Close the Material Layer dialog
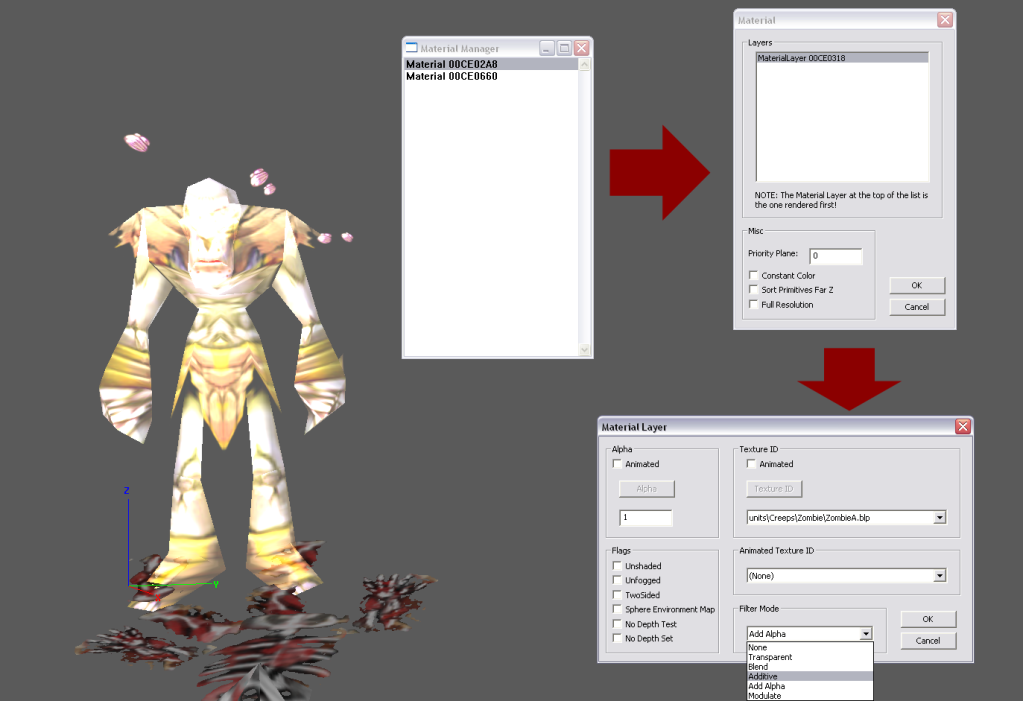Image resolution: width=1023 pixels, height=701 pixels. 962,427
